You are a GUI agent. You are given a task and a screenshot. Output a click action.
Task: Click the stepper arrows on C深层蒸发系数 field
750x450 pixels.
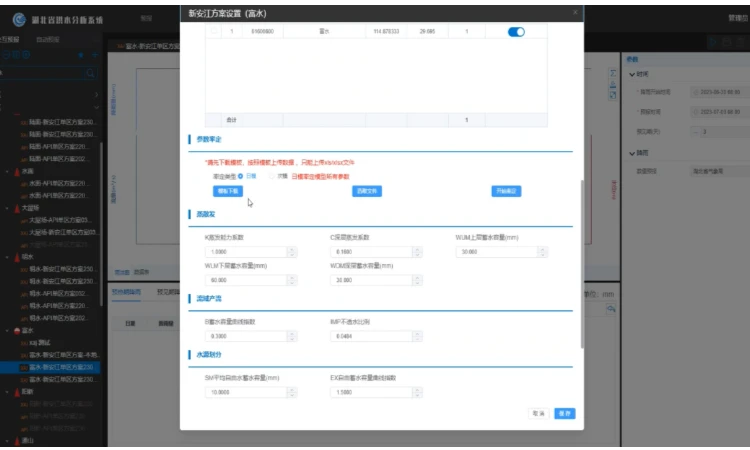click(417, 252)
